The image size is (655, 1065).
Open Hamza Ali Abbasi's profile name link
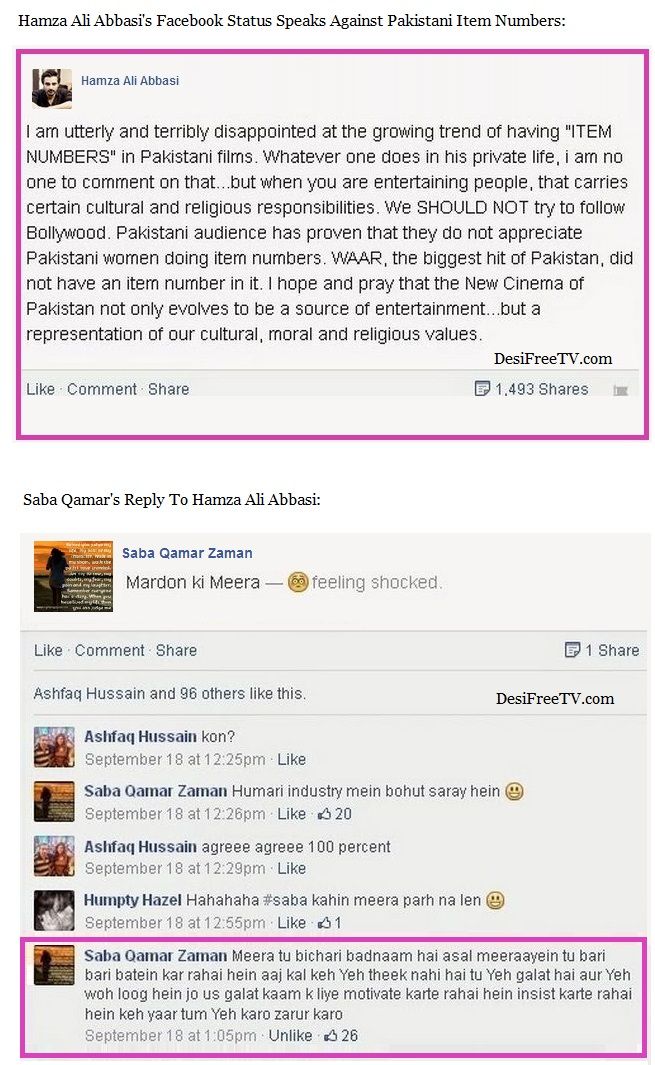130,80
